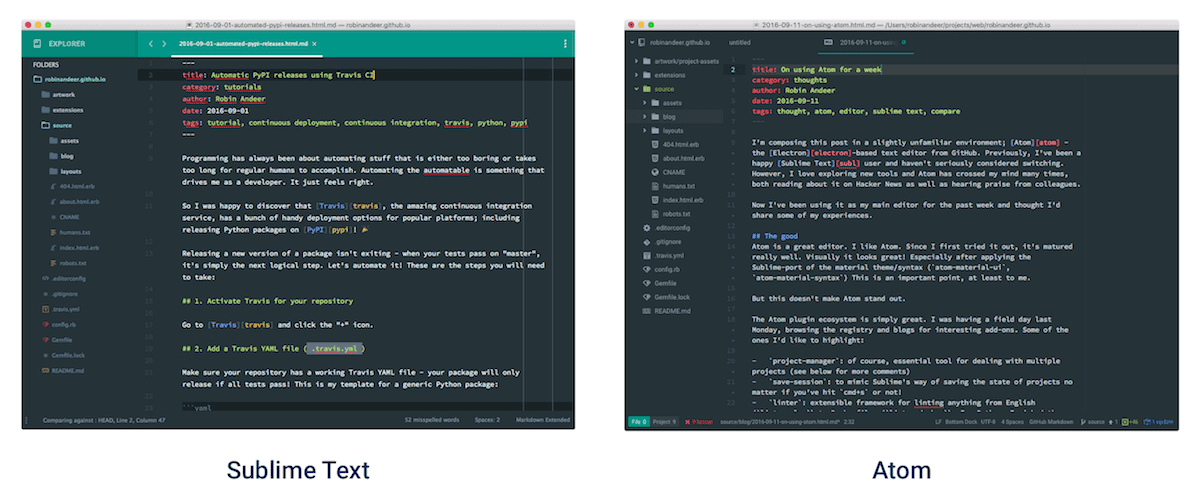Viewport: 1200px width, 504px height.
Task: Open humans.txt in Atom tree view
Action: [x=673, y=187]
